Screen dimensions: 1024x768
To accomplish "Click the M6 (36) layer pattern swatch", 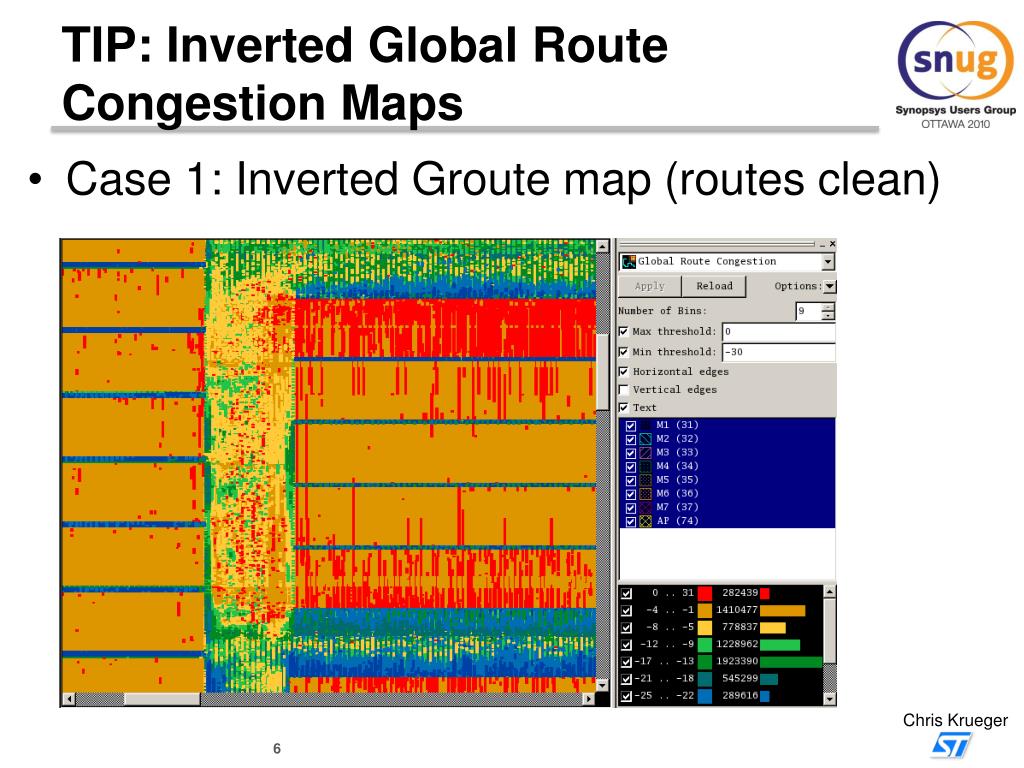I will click(x=645, y=494).
